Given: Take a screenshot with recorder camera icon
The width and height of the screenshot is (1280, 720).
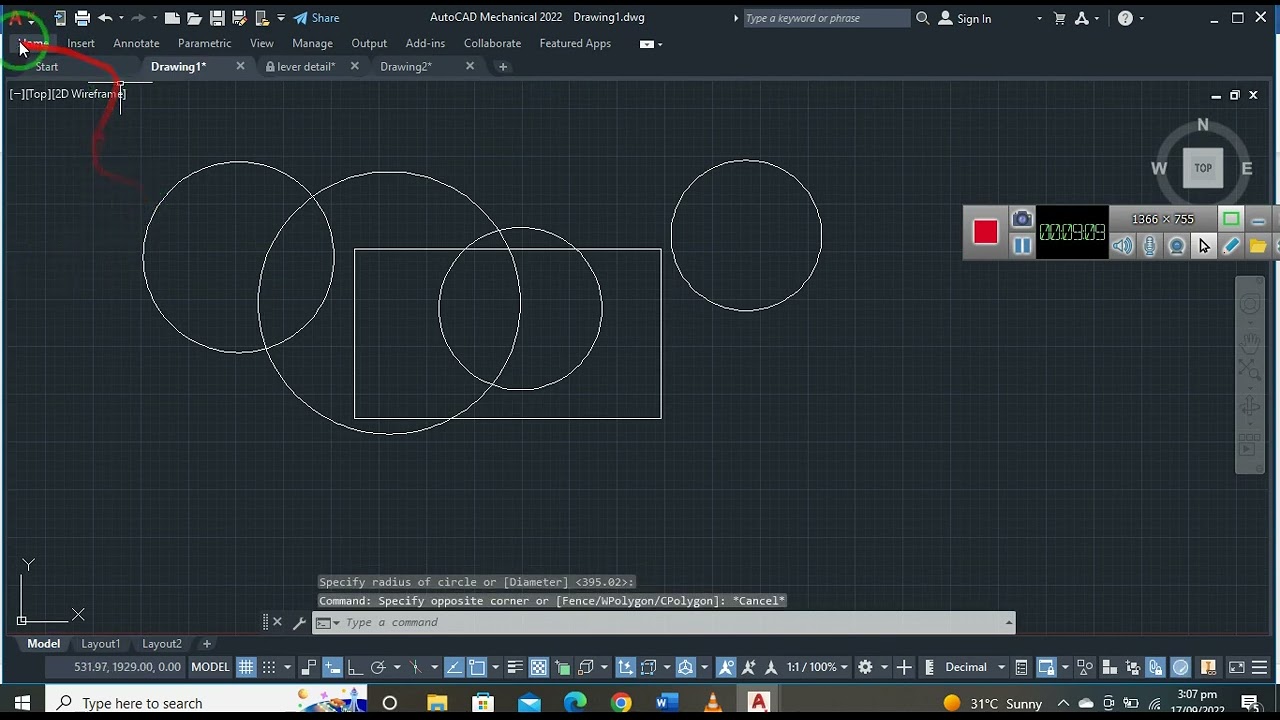Looking at the screenshot, I should (x=1022, y=220).
